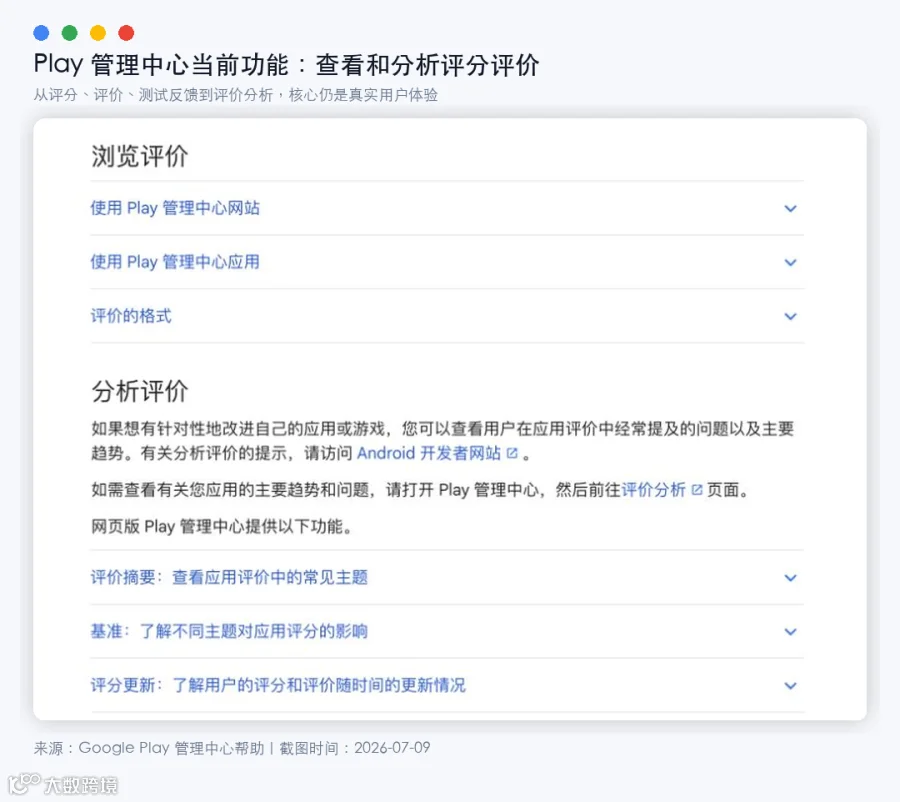The image size is (900, 802).
Task: Follow the Android 开发者网站 link
Action: (x=429, y=454)
